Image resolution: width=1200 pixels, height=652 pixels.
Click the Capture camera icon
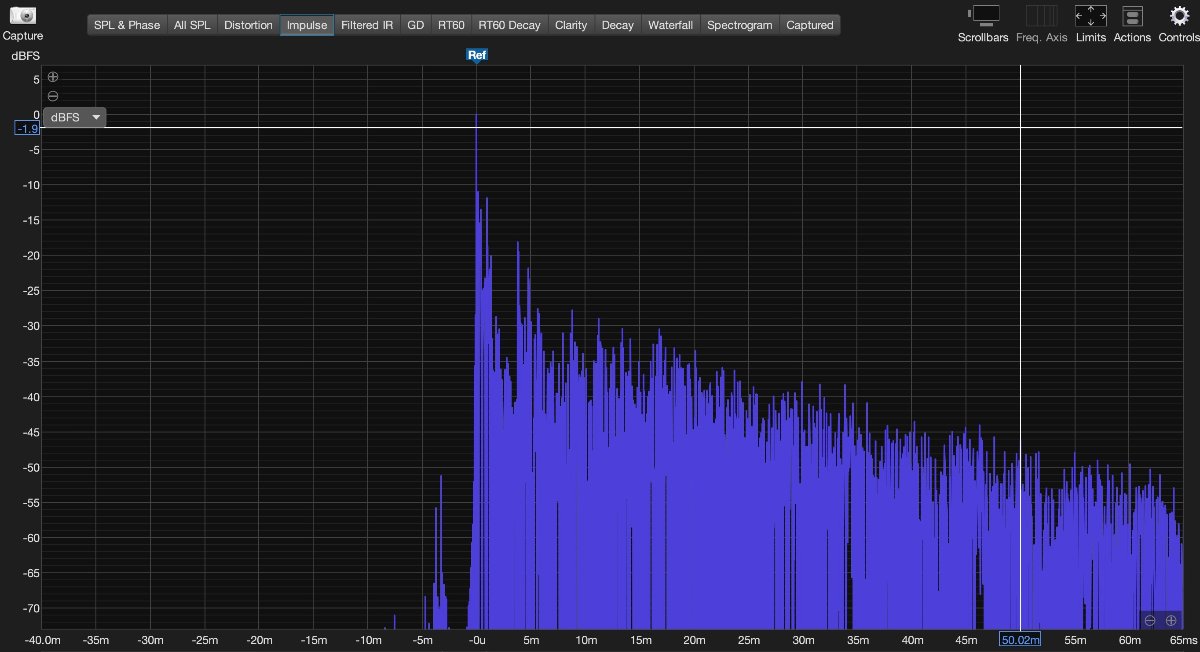(x=22, y=16)
